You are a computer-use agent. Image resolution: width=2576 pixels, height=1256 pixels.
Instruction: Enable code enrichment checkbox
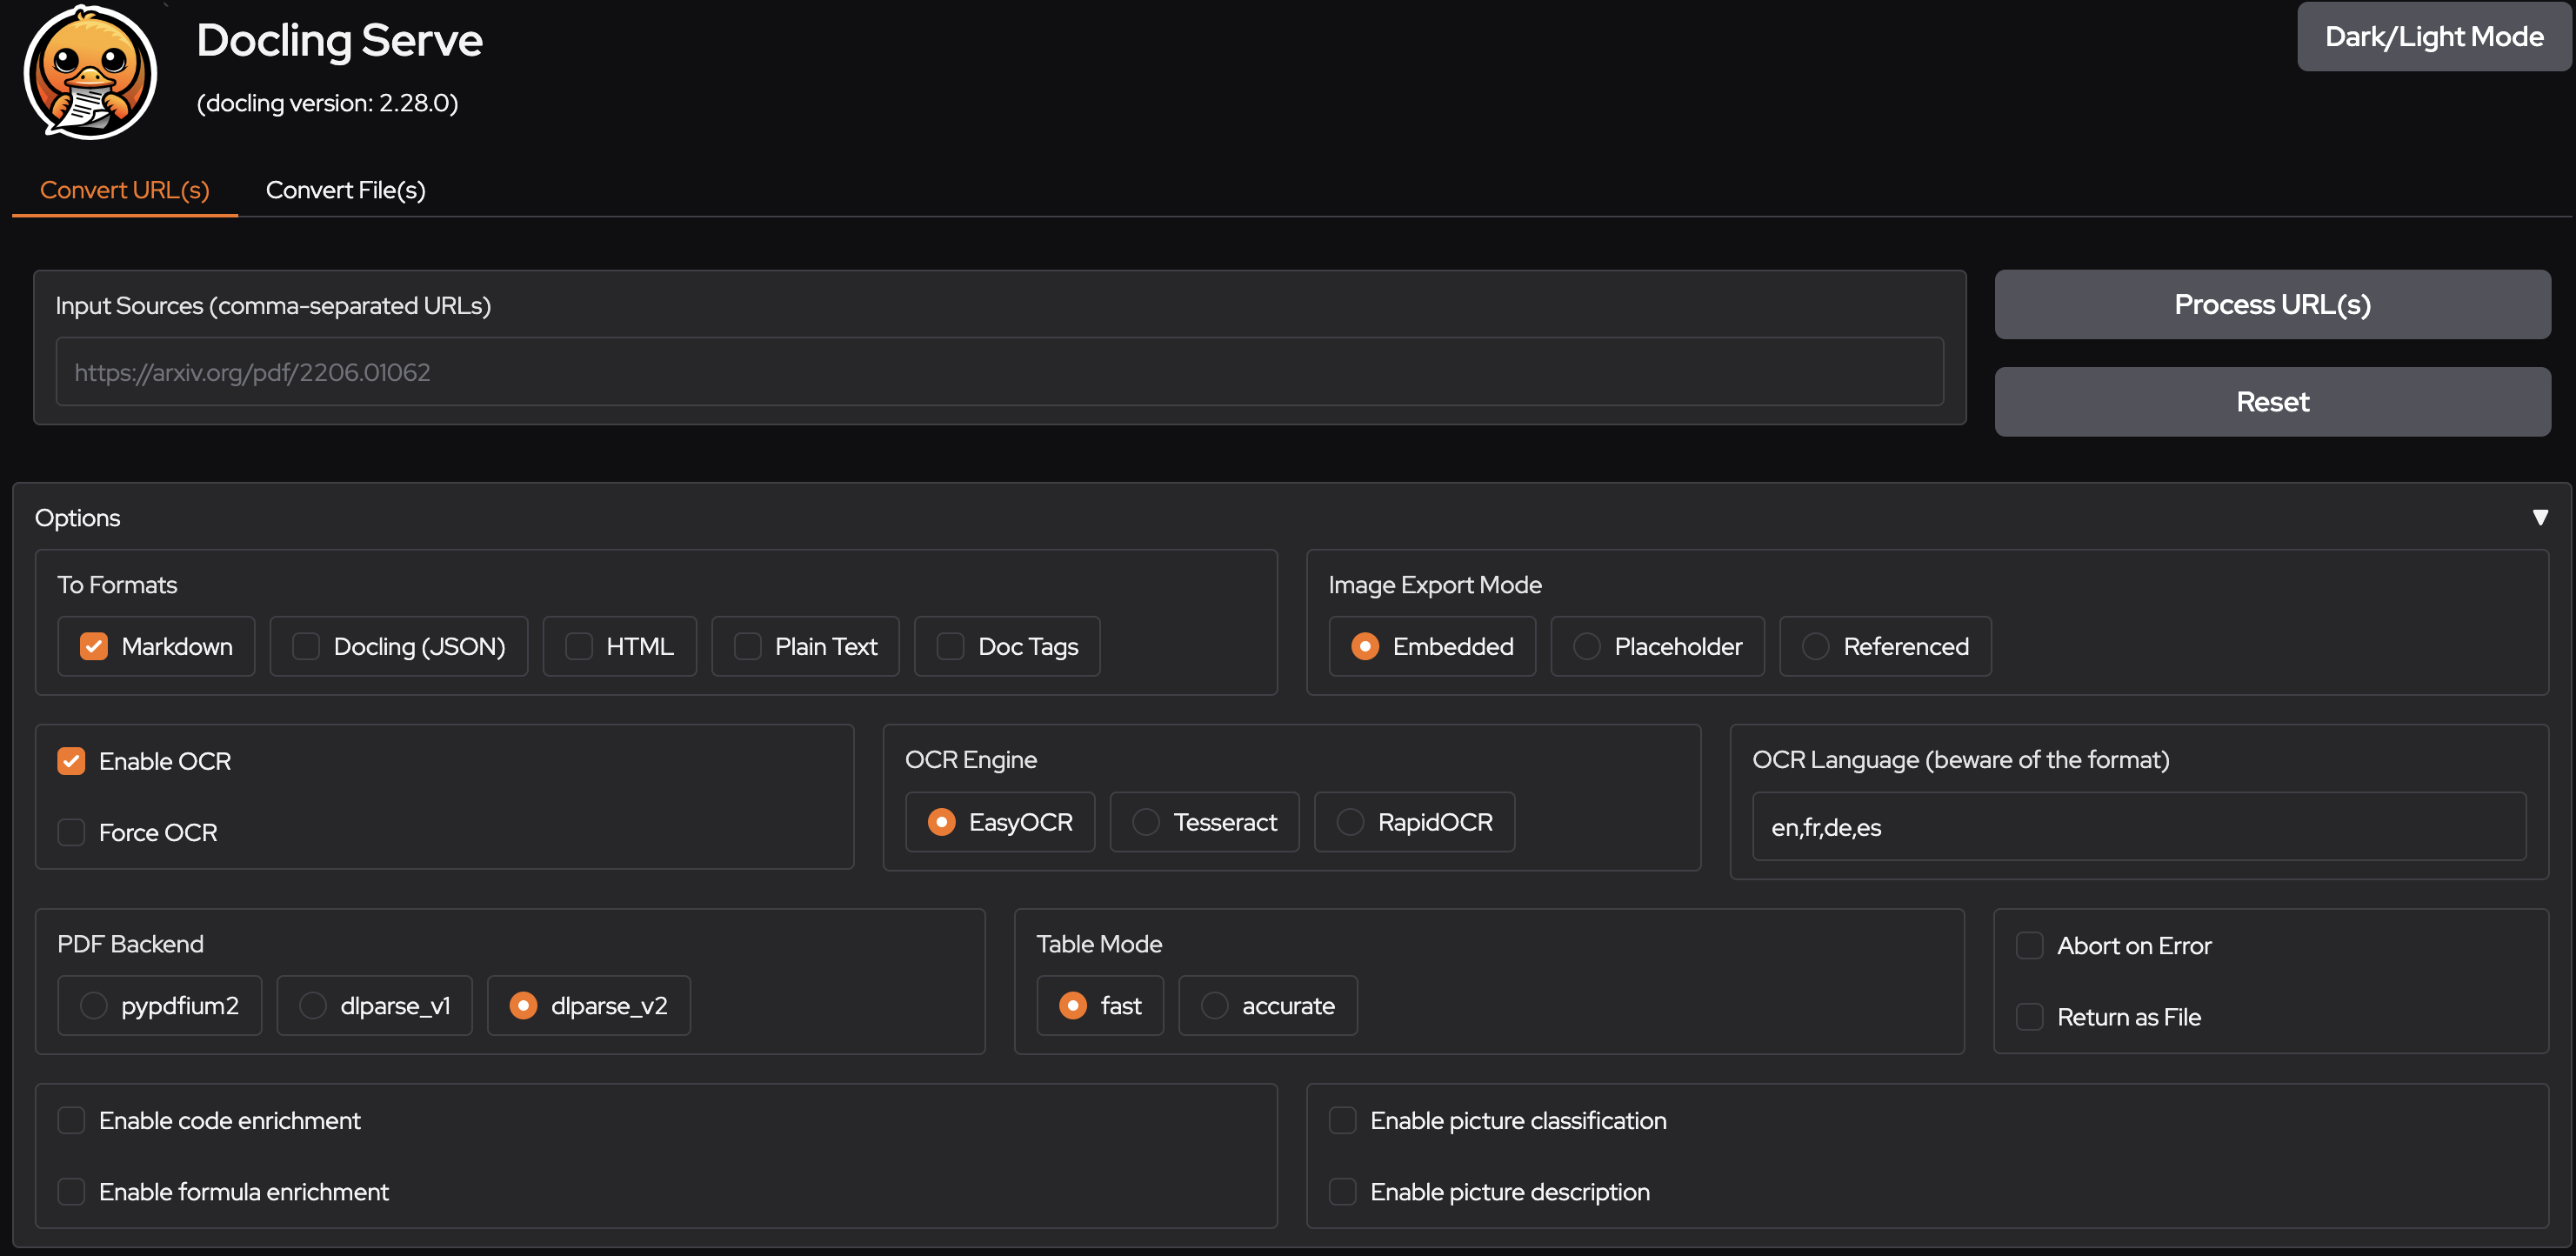point(71,1120)
